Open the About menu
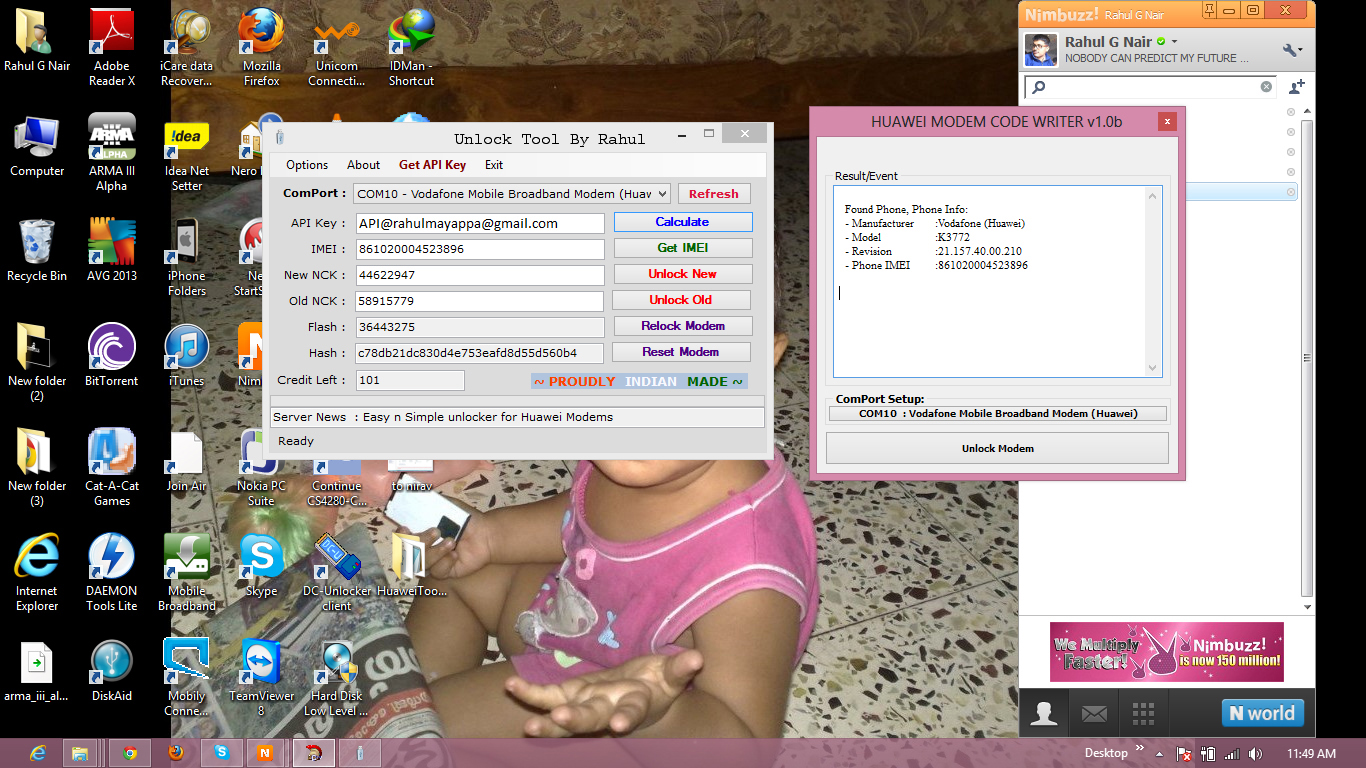The height and width of the screenshot is (768, 1366). [363, 165]
